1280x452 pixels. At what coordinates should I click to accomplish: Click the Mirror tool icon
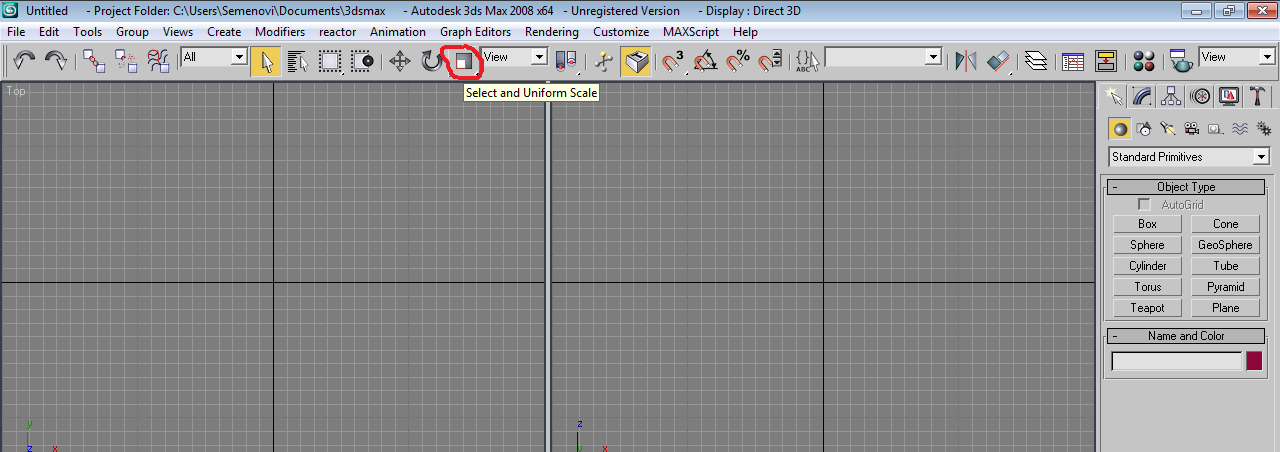click(965, 62)
